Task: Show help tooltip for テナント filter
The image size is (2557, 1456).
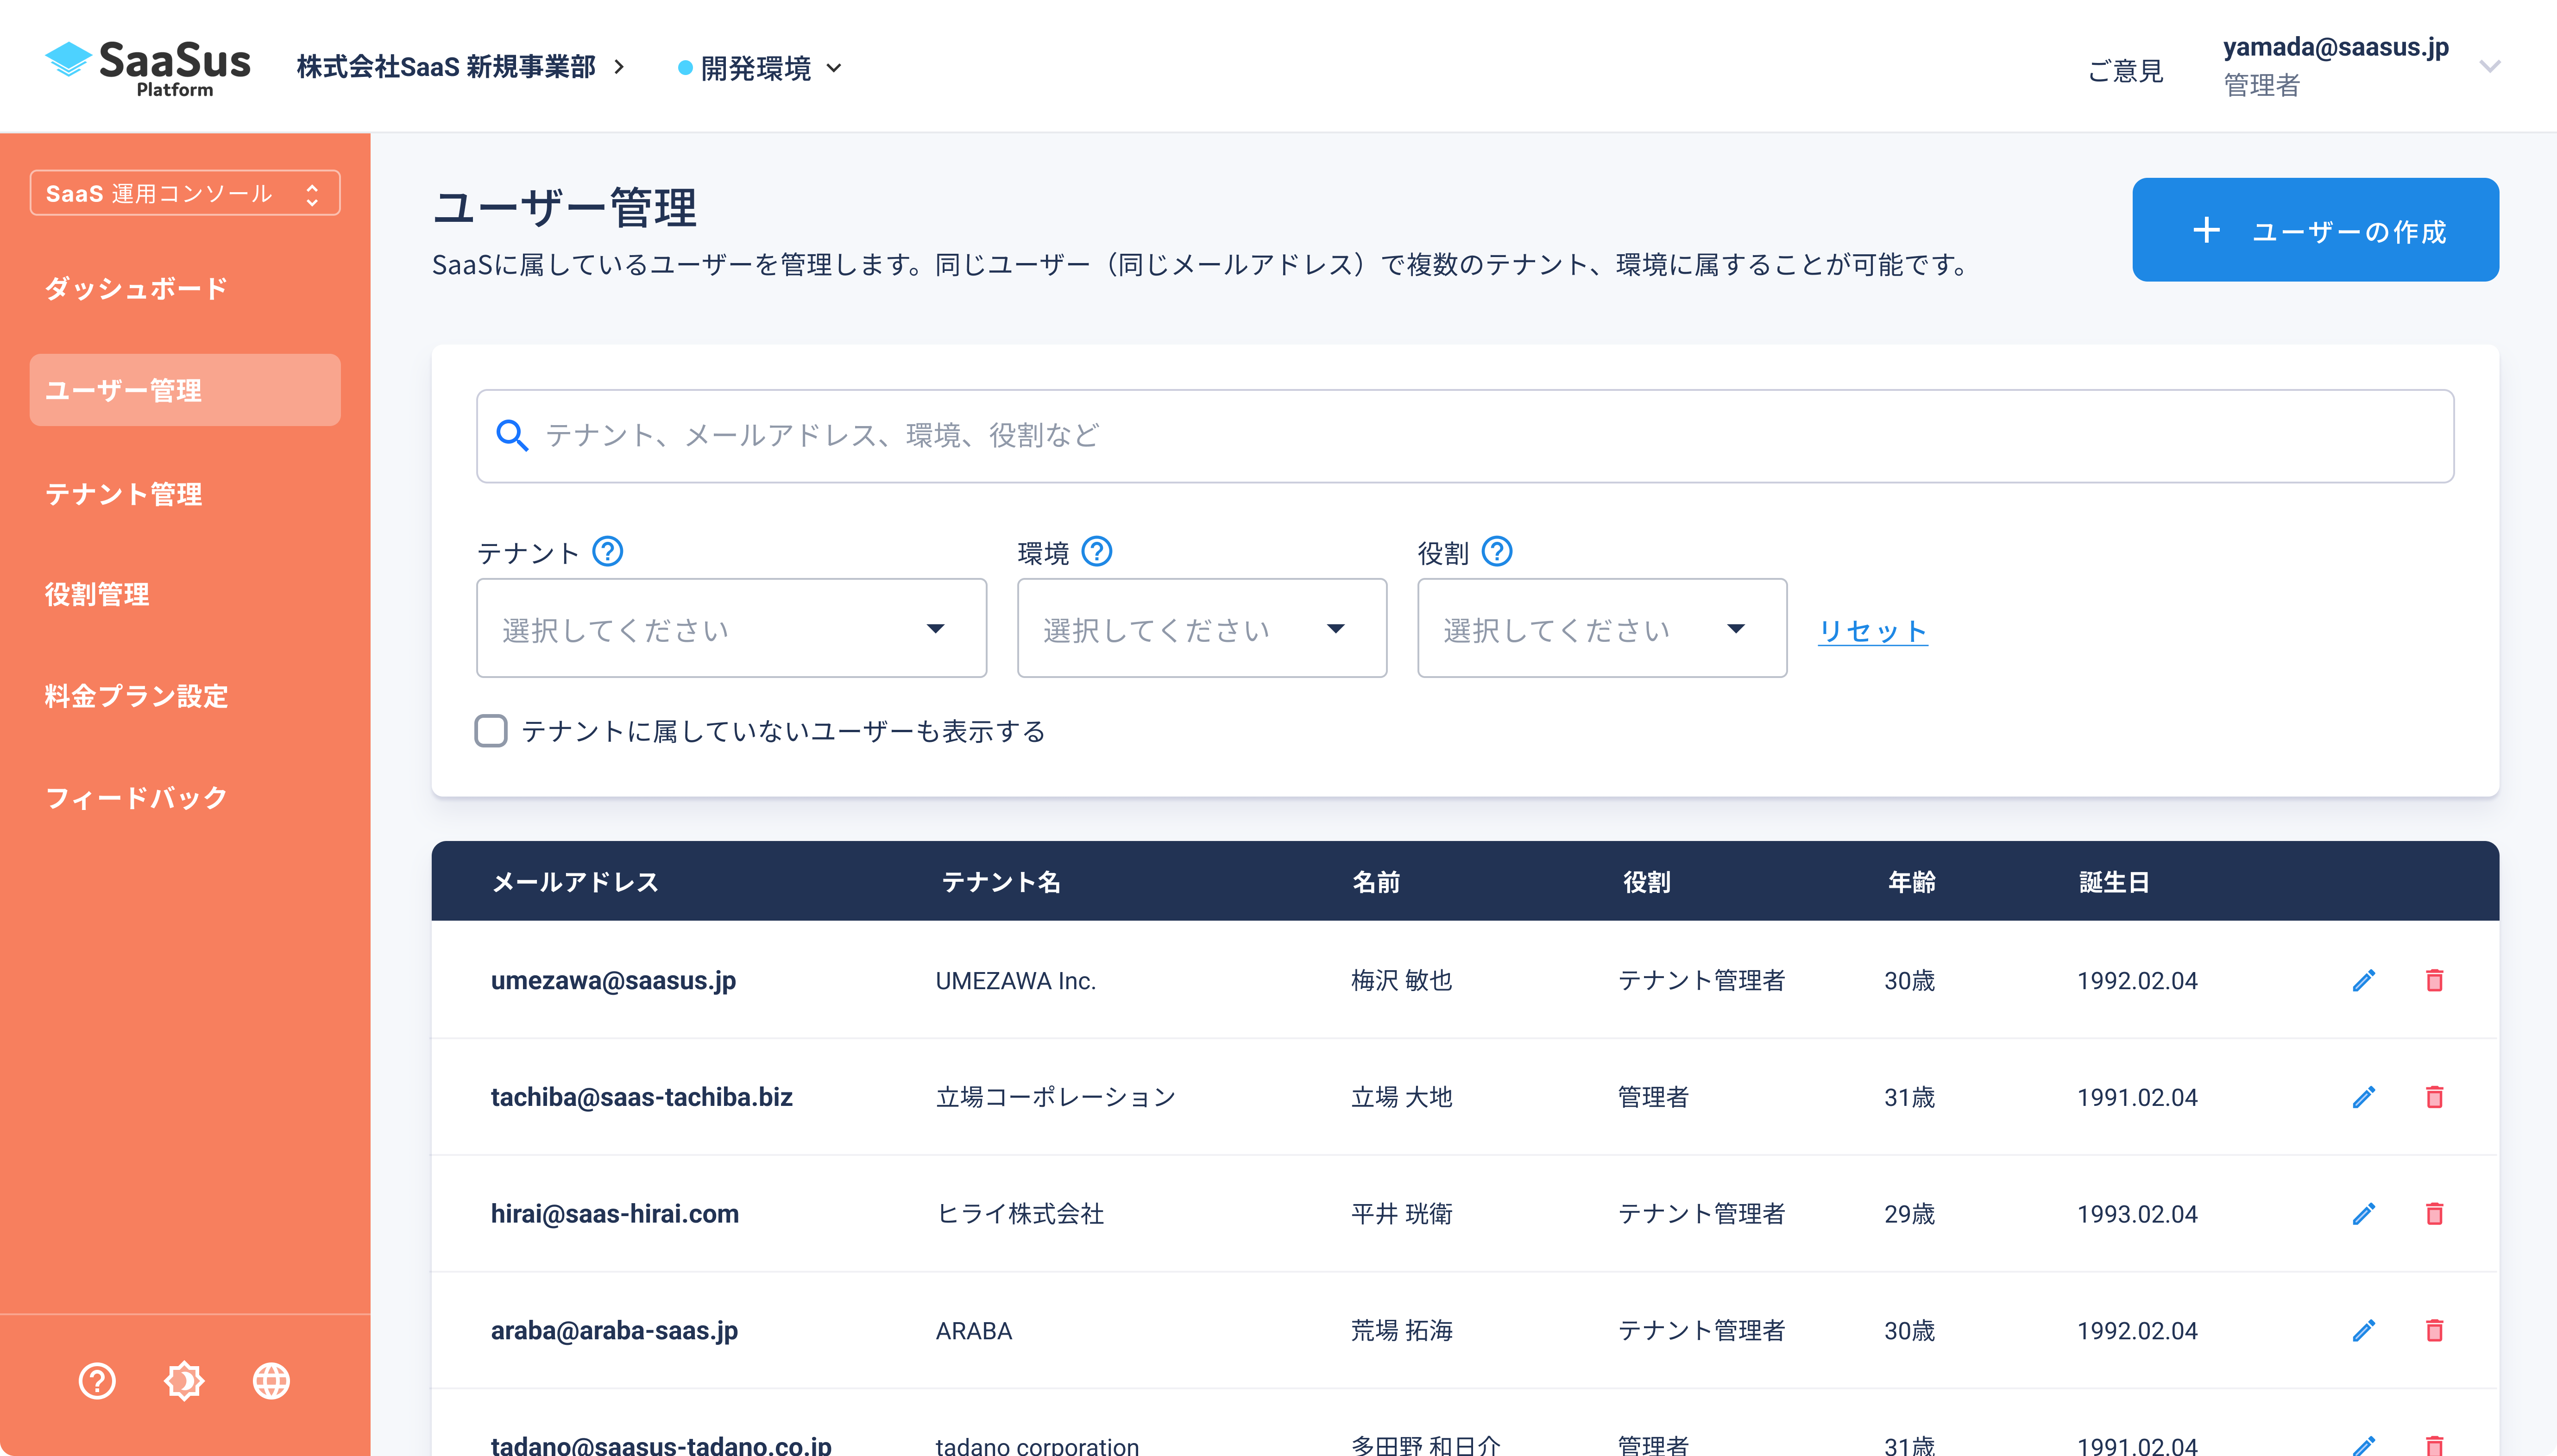Action: pos(608,551)
